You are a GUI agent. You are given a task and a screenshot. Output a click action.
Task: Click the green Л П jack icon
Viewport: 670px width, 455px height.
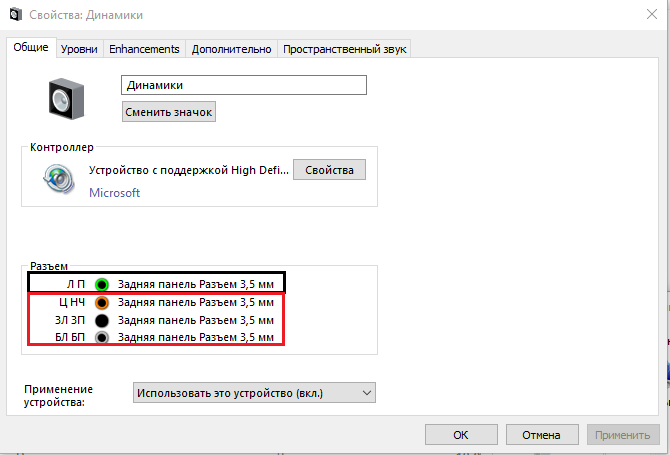click(x=101, y=284)
